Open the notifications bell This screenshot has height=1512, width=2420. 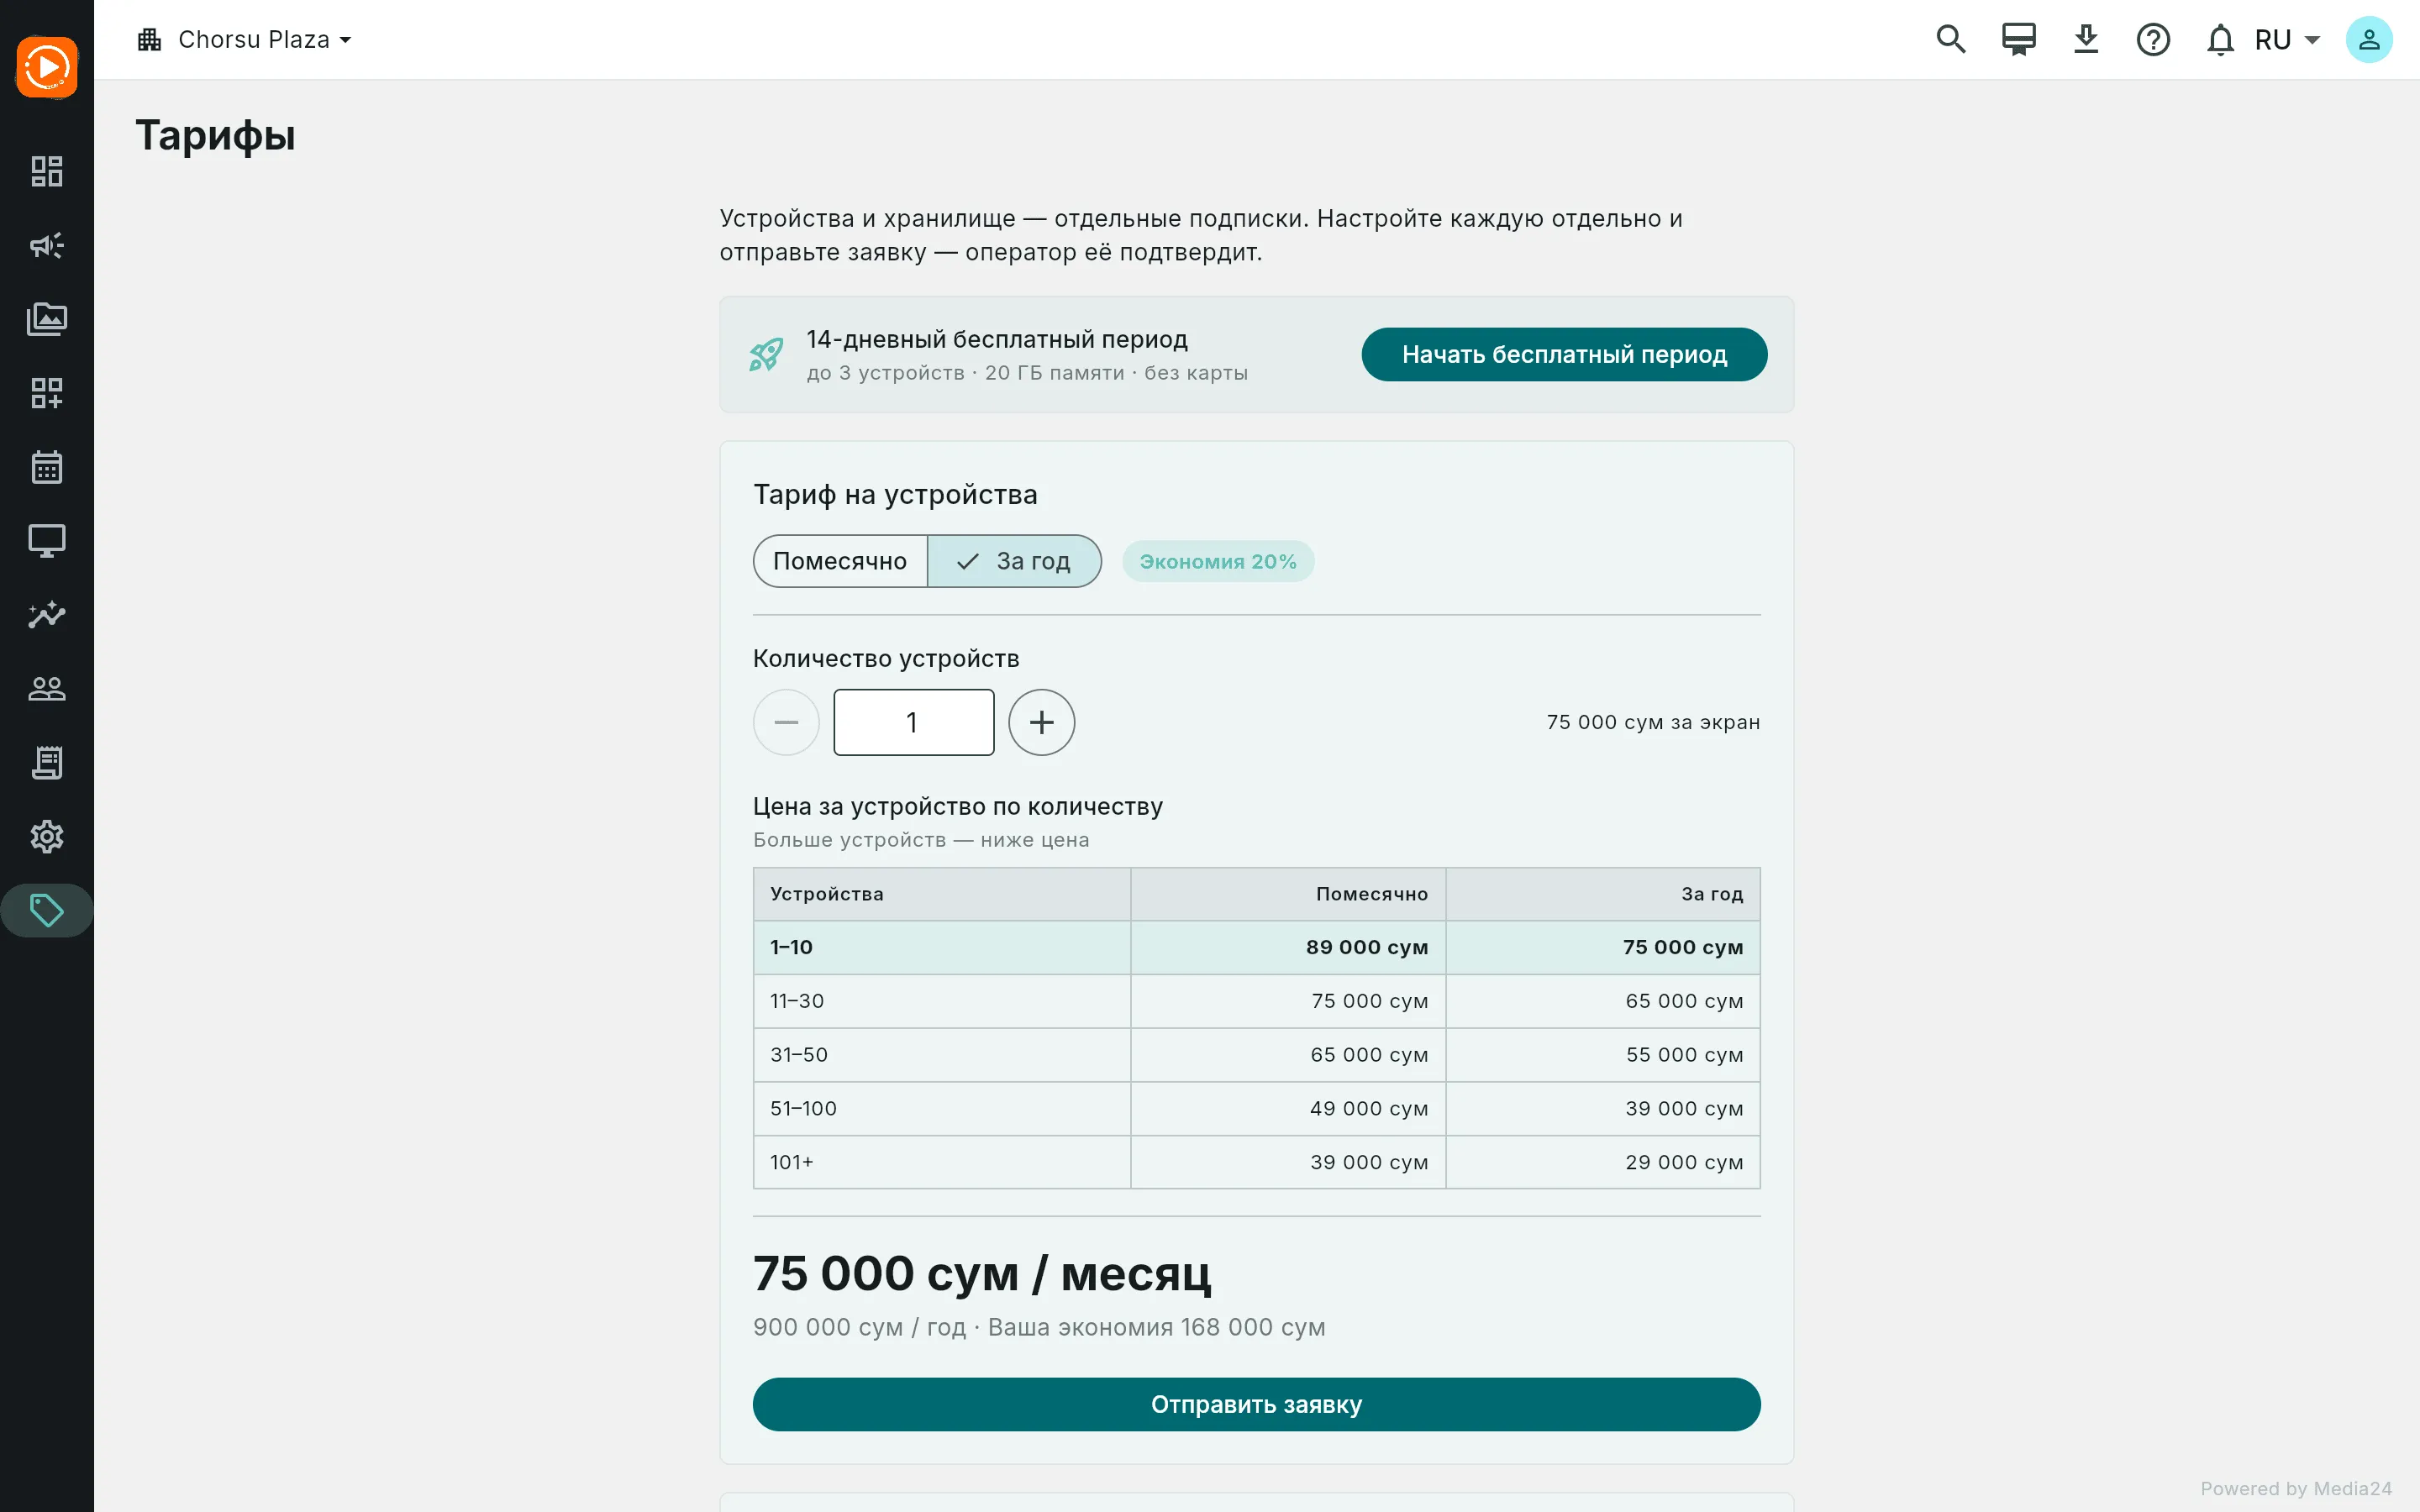point(2220,40)
